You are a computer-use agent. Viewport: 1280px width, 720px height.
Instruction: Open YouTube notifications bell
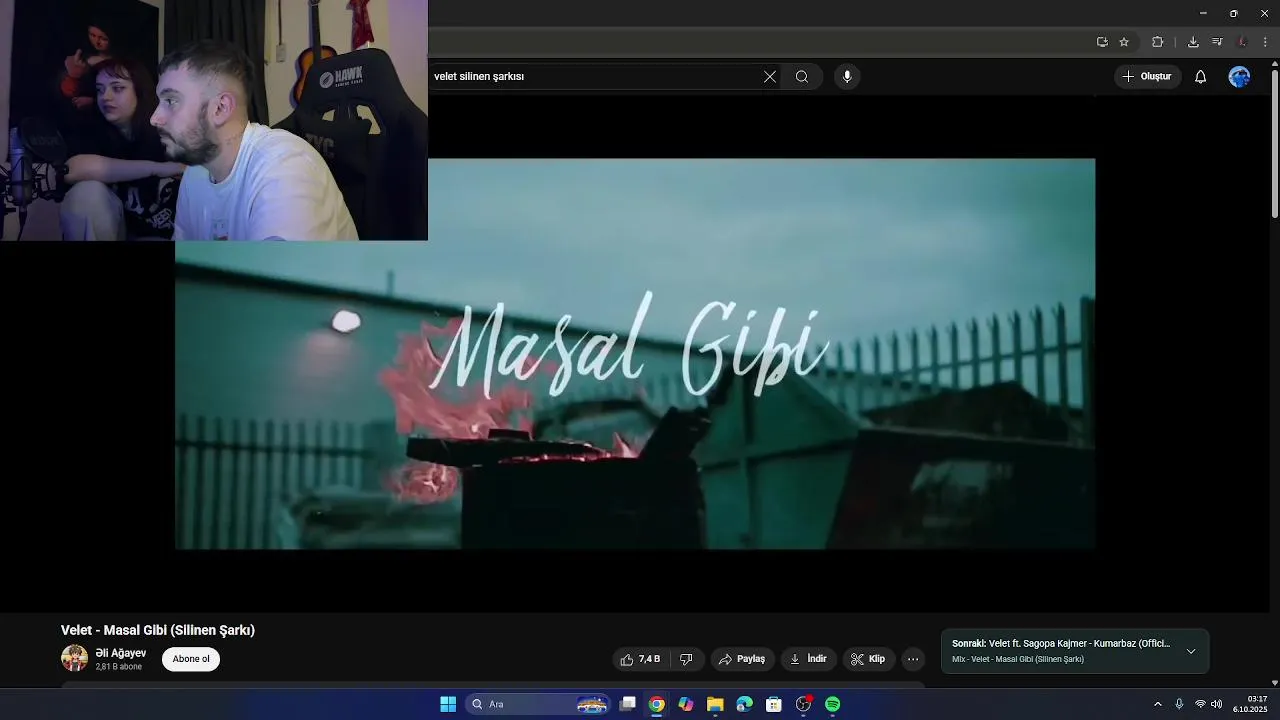(x=1201, y=77)
